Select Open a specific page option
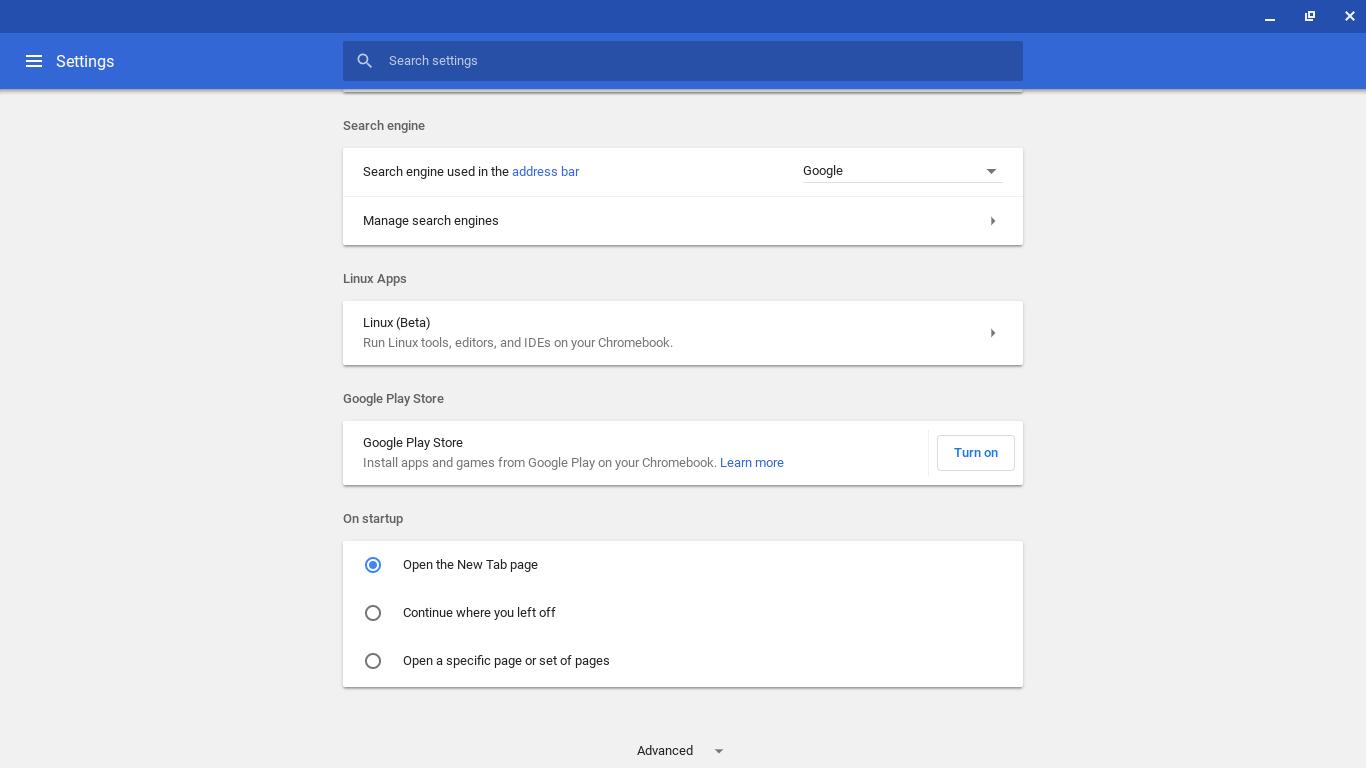 373,661
